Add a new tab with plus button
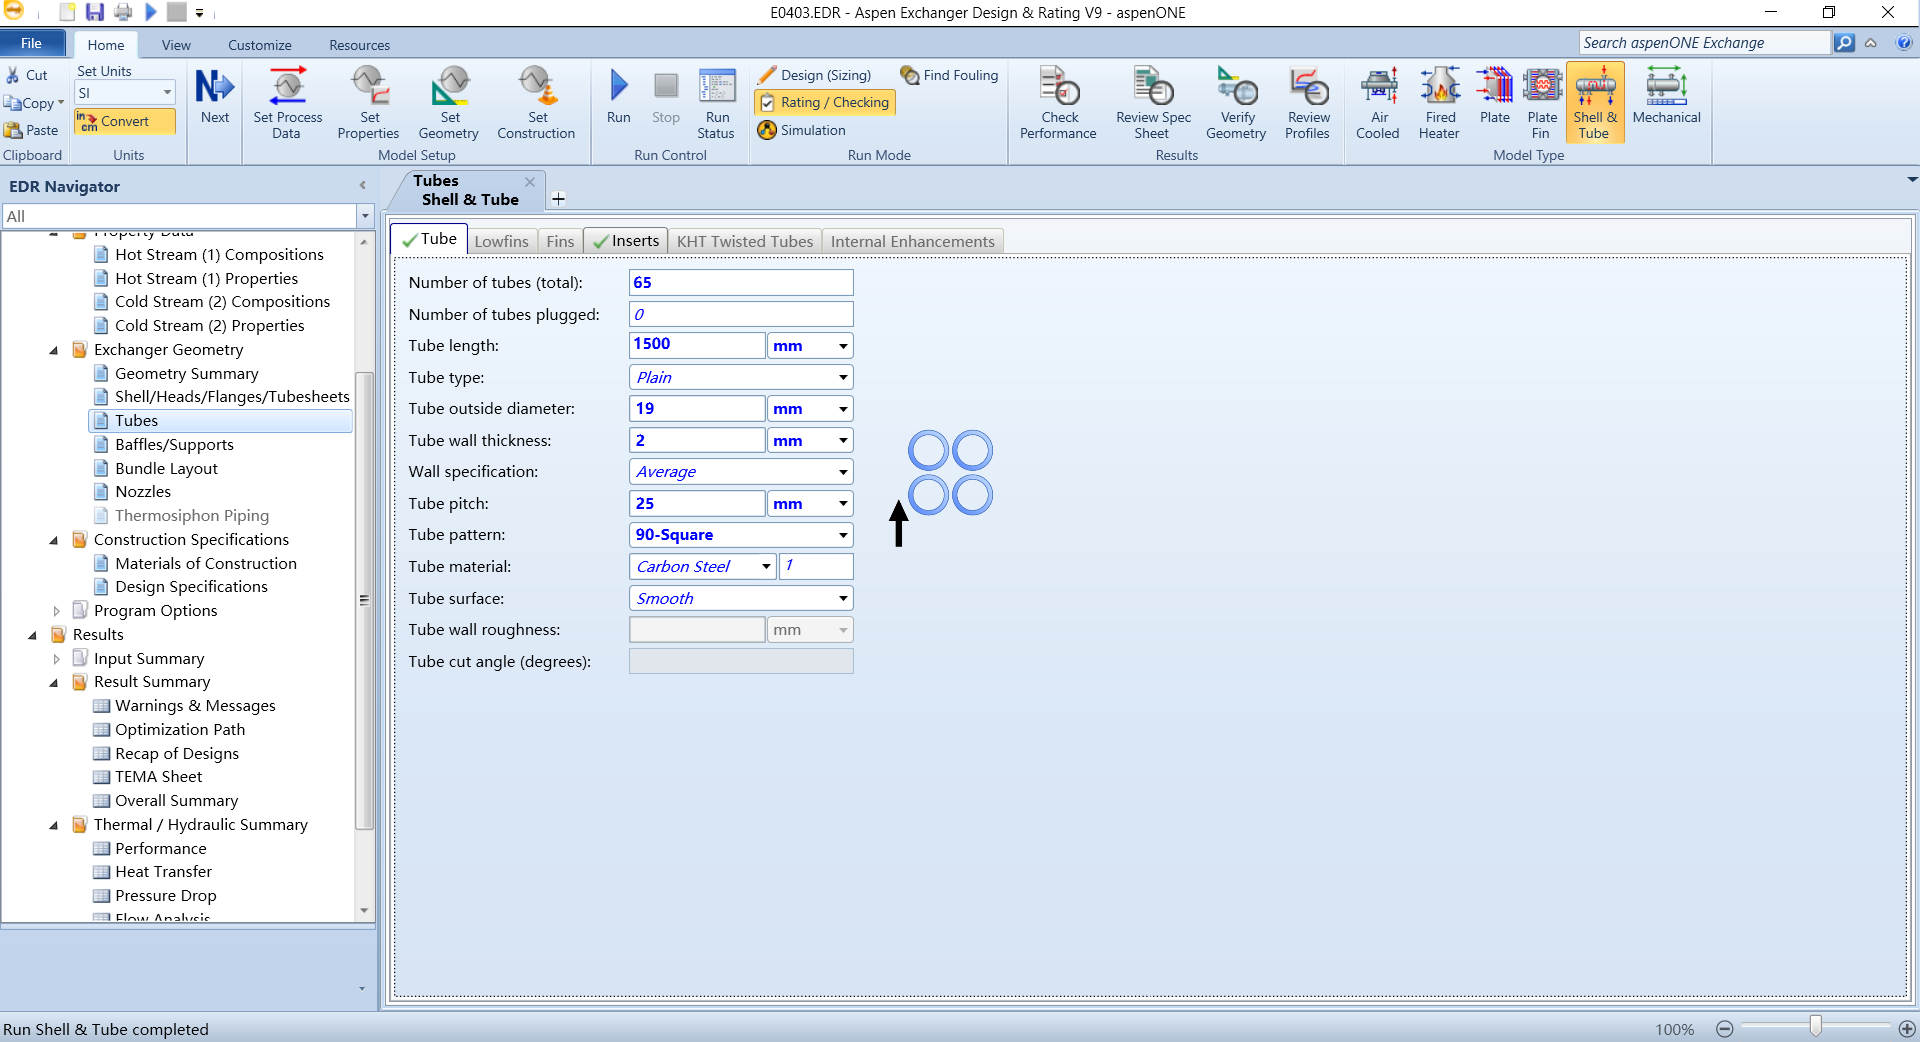Viewport: 1920px width, 1042px height. click(558, 199)
